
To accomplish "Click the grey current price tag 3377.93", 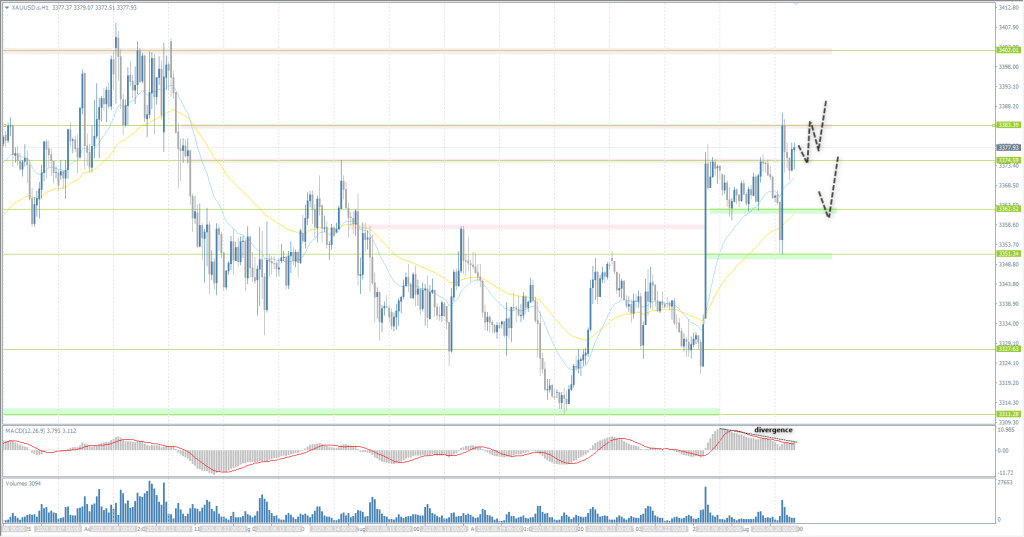I will click(1007, 147).
